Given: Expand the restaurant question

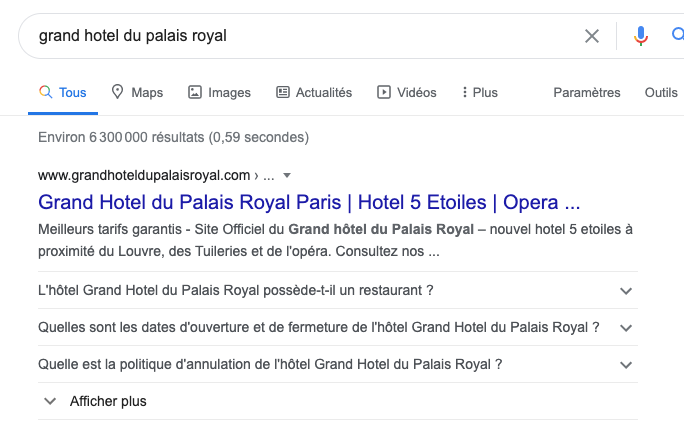Looking at the screenshot, I should coord(338,291).
